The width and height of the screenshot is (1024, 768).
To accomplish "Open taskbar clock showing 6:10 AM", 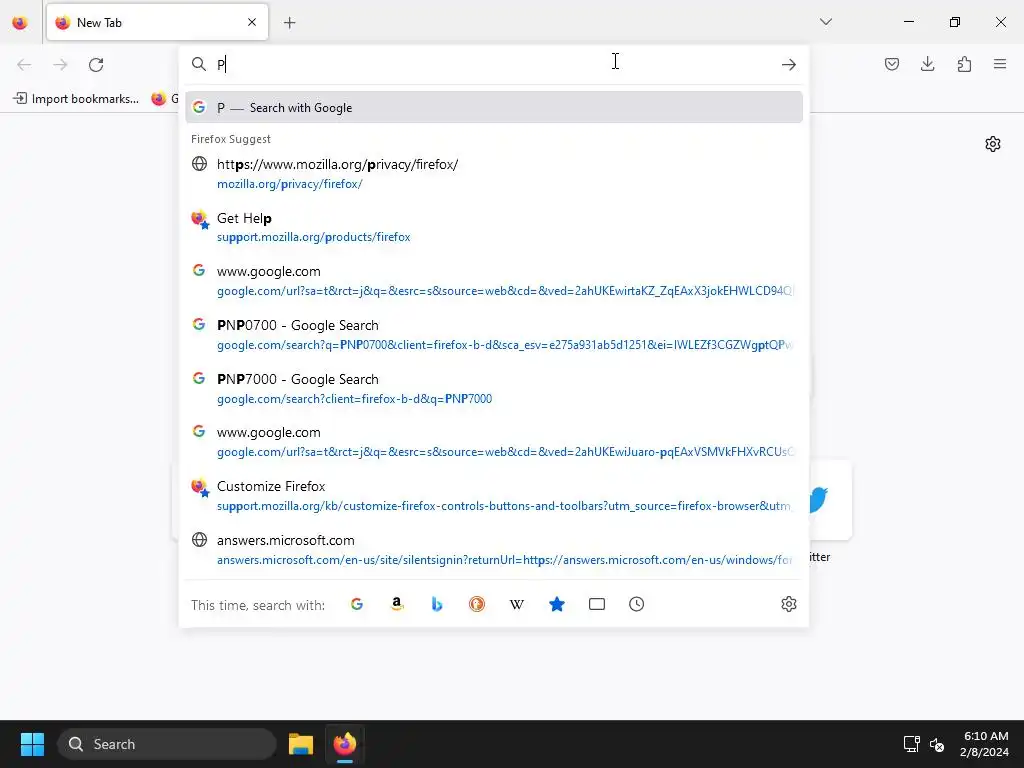I will [x=984, y=744].
